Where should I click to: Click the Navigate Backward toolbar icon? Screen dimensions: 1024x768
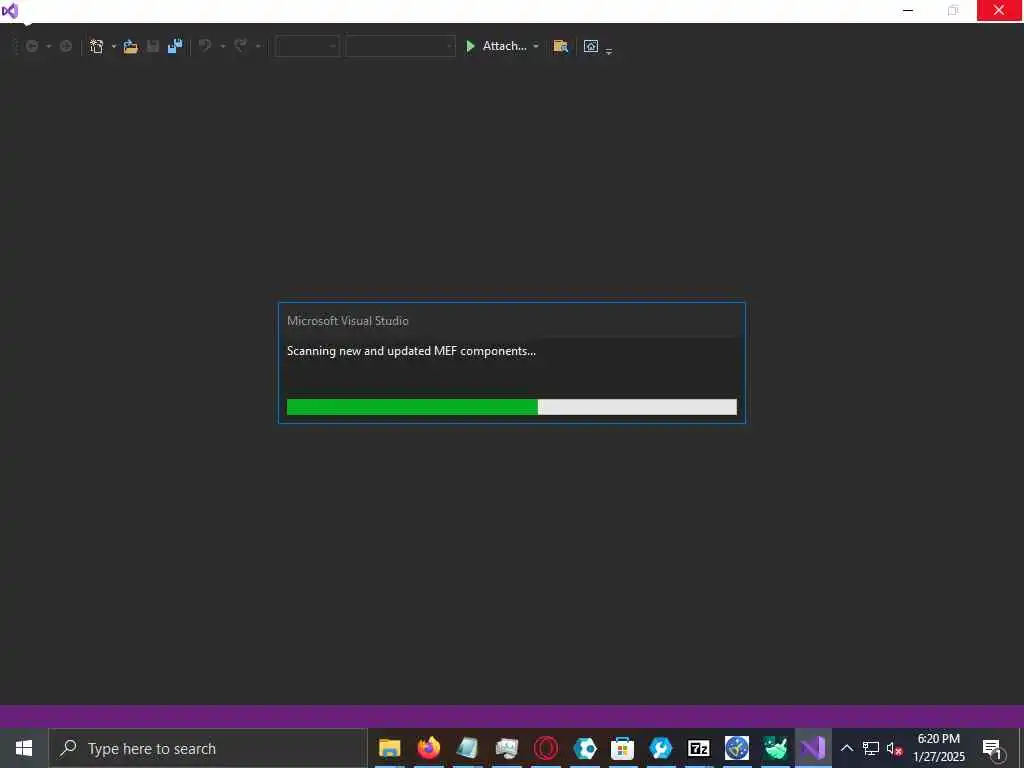point(31,46)
